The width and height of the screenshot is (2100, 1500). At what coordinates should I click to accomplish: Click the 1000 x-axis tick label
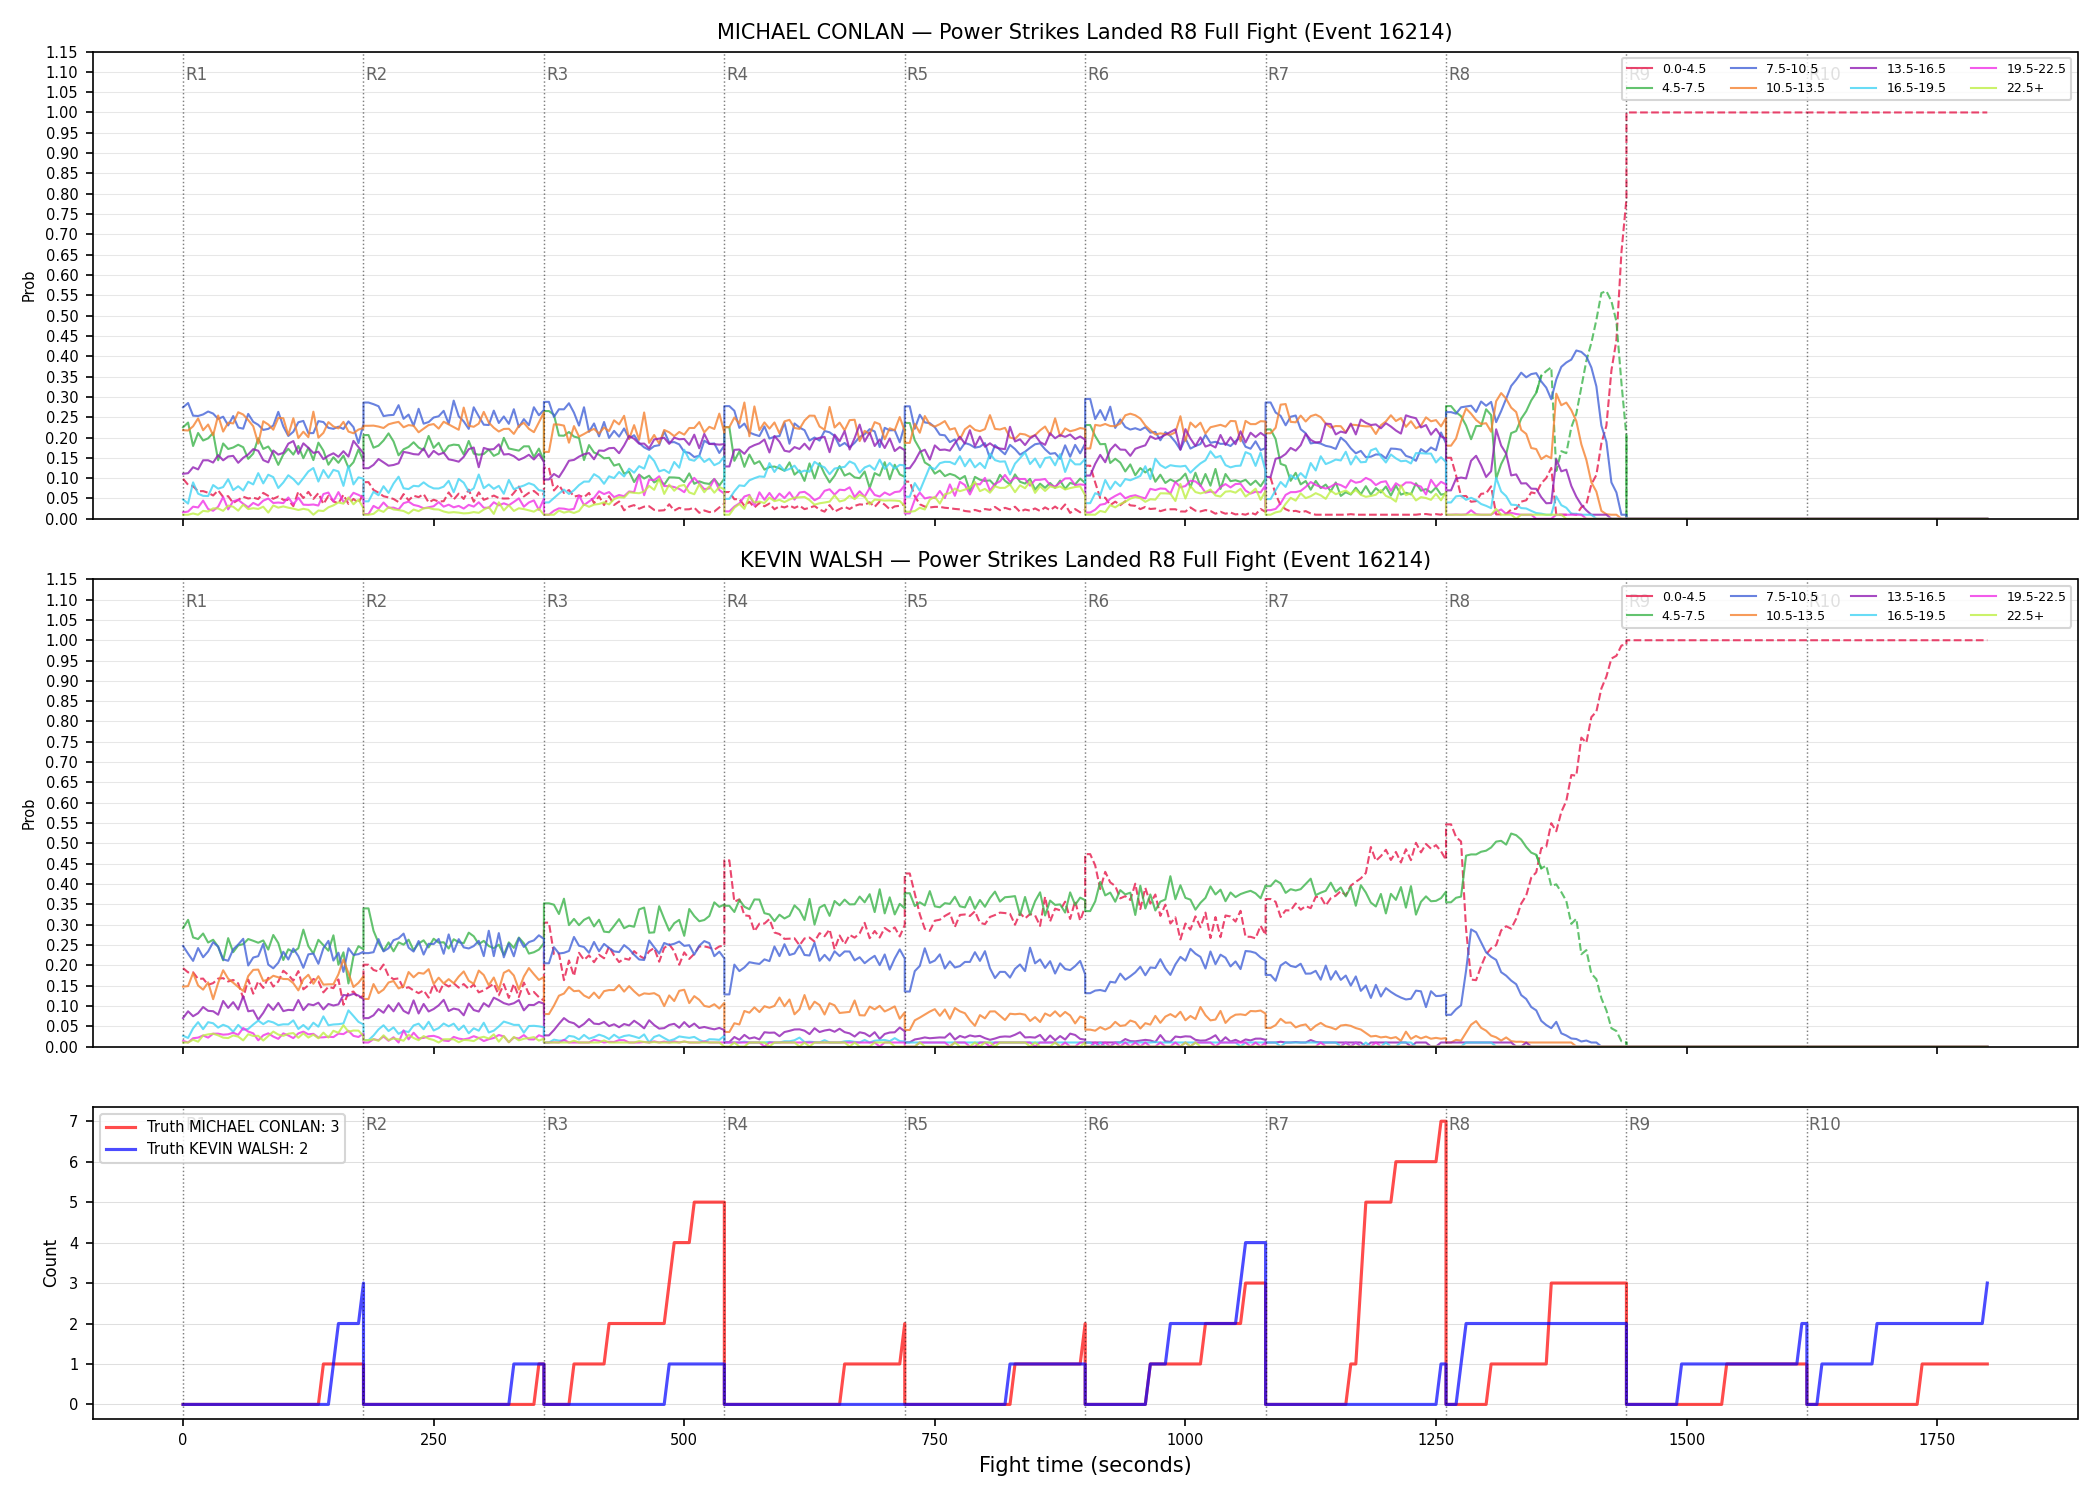tap(1185, 1440)
